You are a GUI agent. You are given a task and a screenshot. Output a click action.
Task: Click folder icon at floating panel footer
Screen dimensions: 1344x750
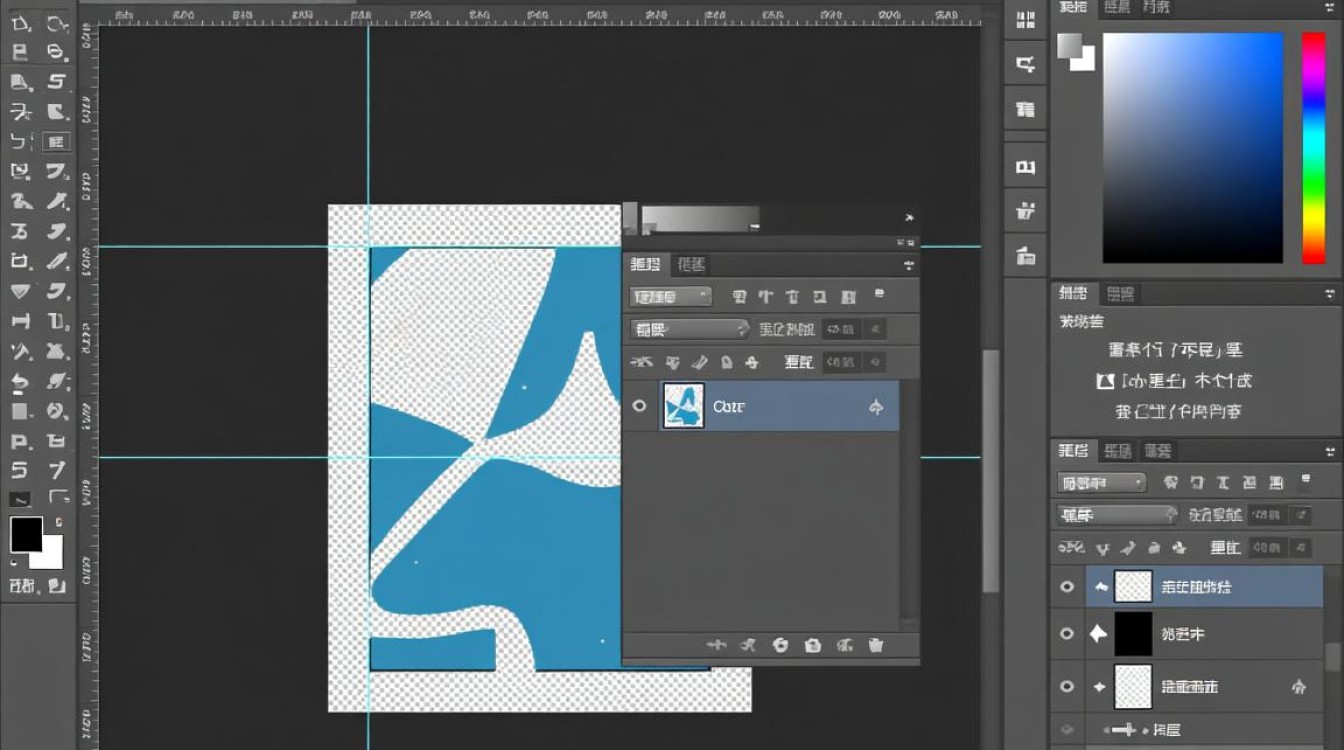tap(813, 646)
